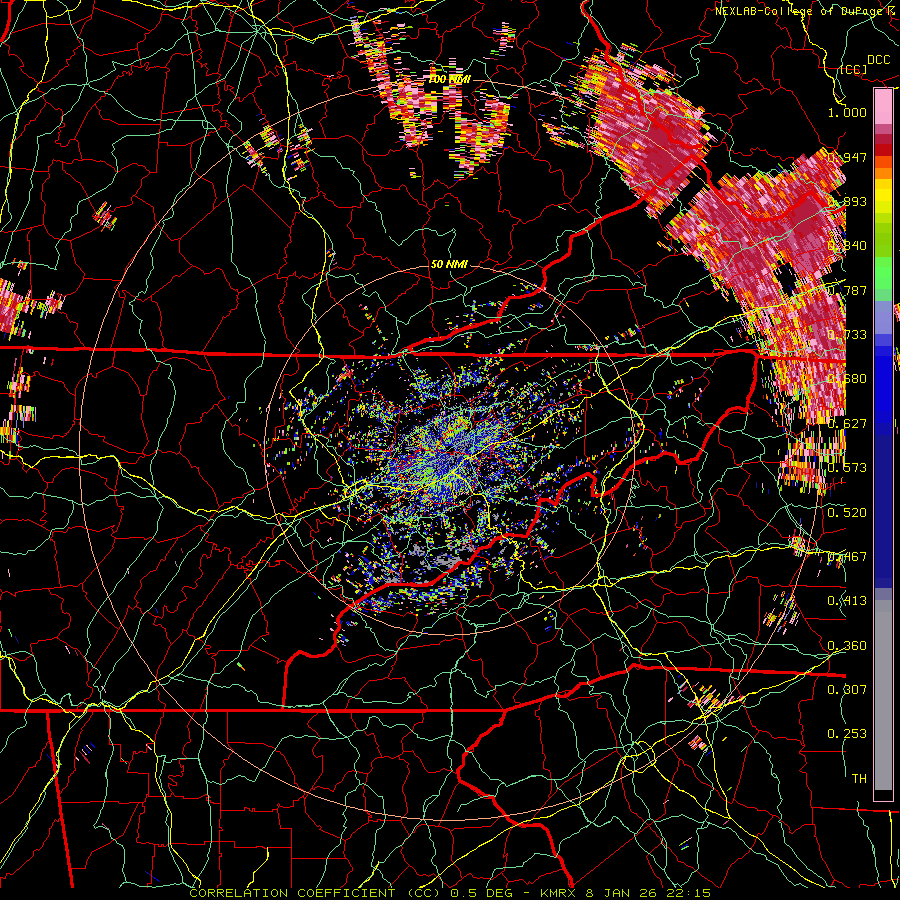Select the 1.000 scale value

coord(847,112)
